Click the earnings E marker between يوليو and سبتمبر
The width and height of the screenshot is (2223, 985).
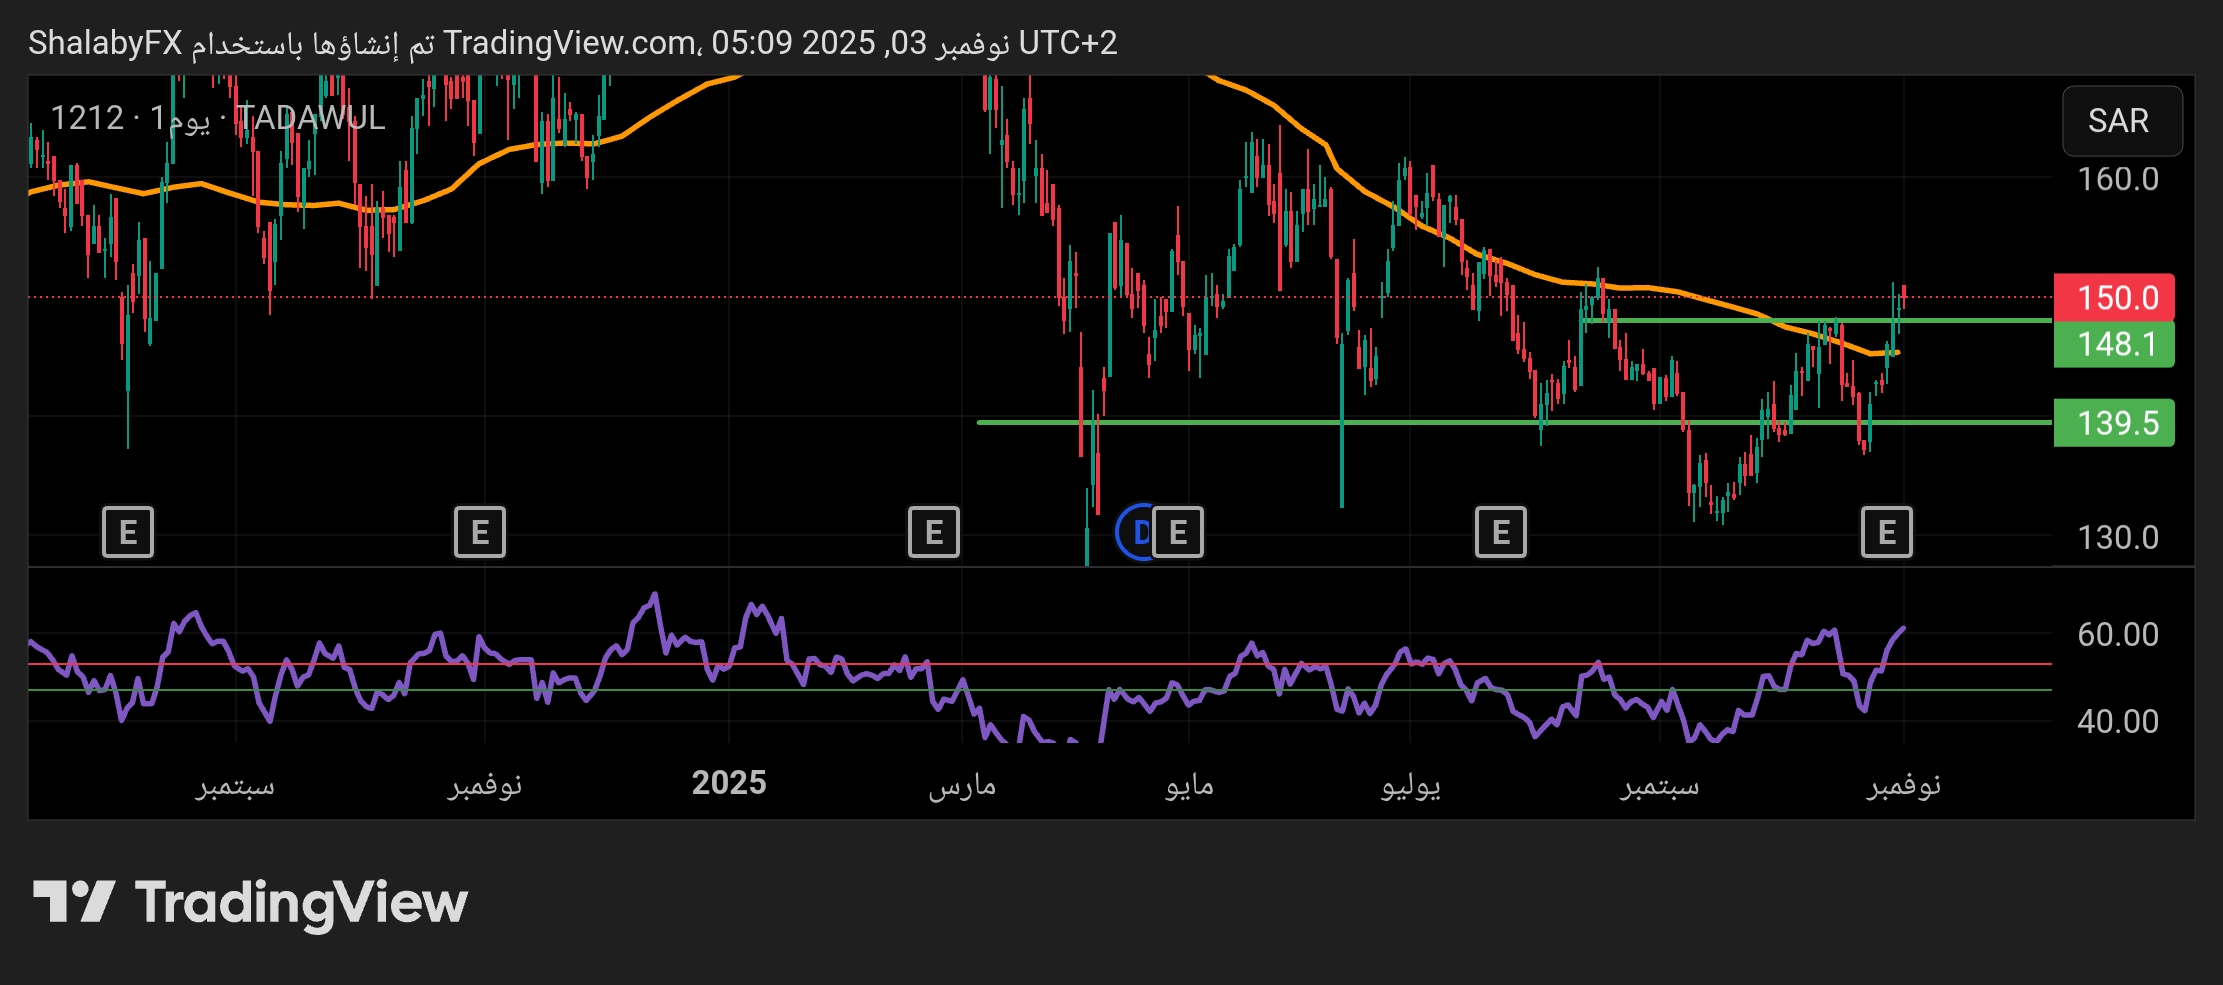(1500, 533)
